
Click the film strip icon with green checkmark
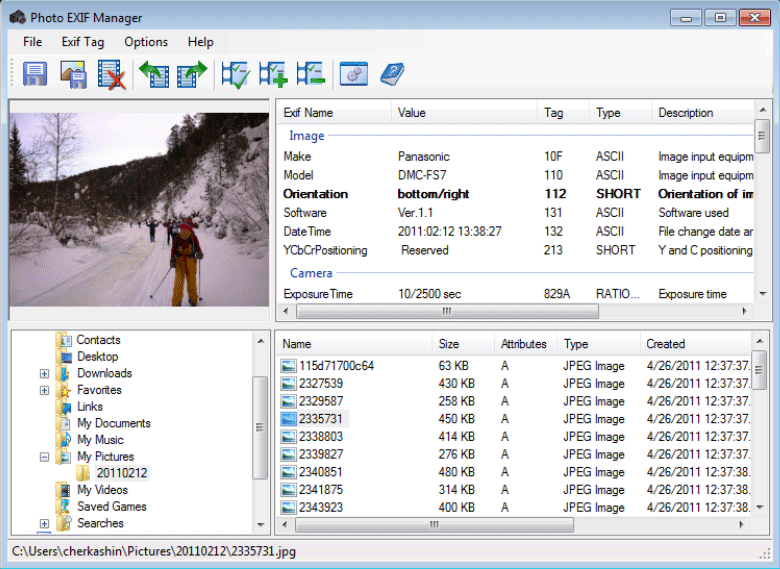pos(236,74)
